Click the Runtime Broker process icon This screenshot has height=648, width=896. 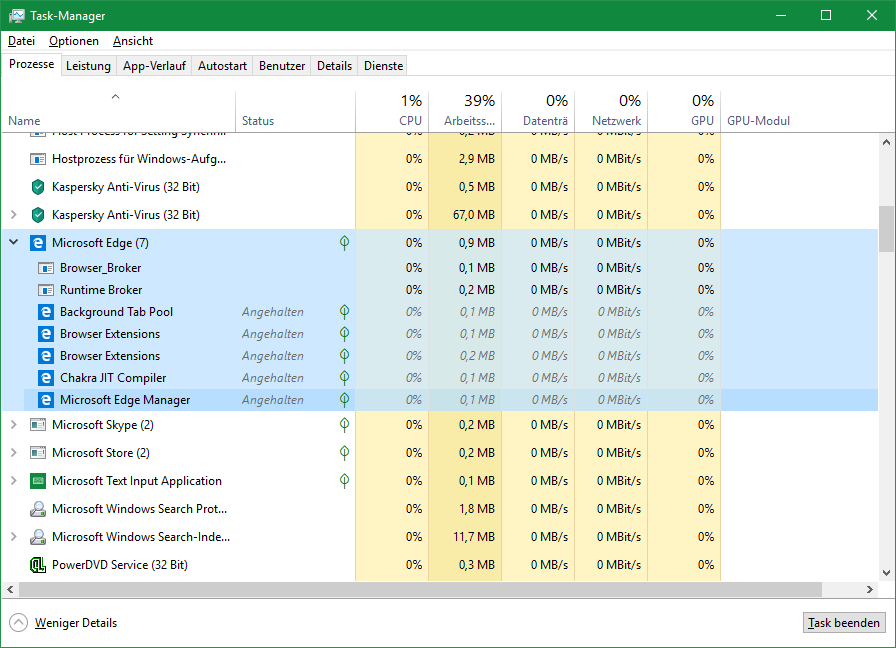(46, 290)
